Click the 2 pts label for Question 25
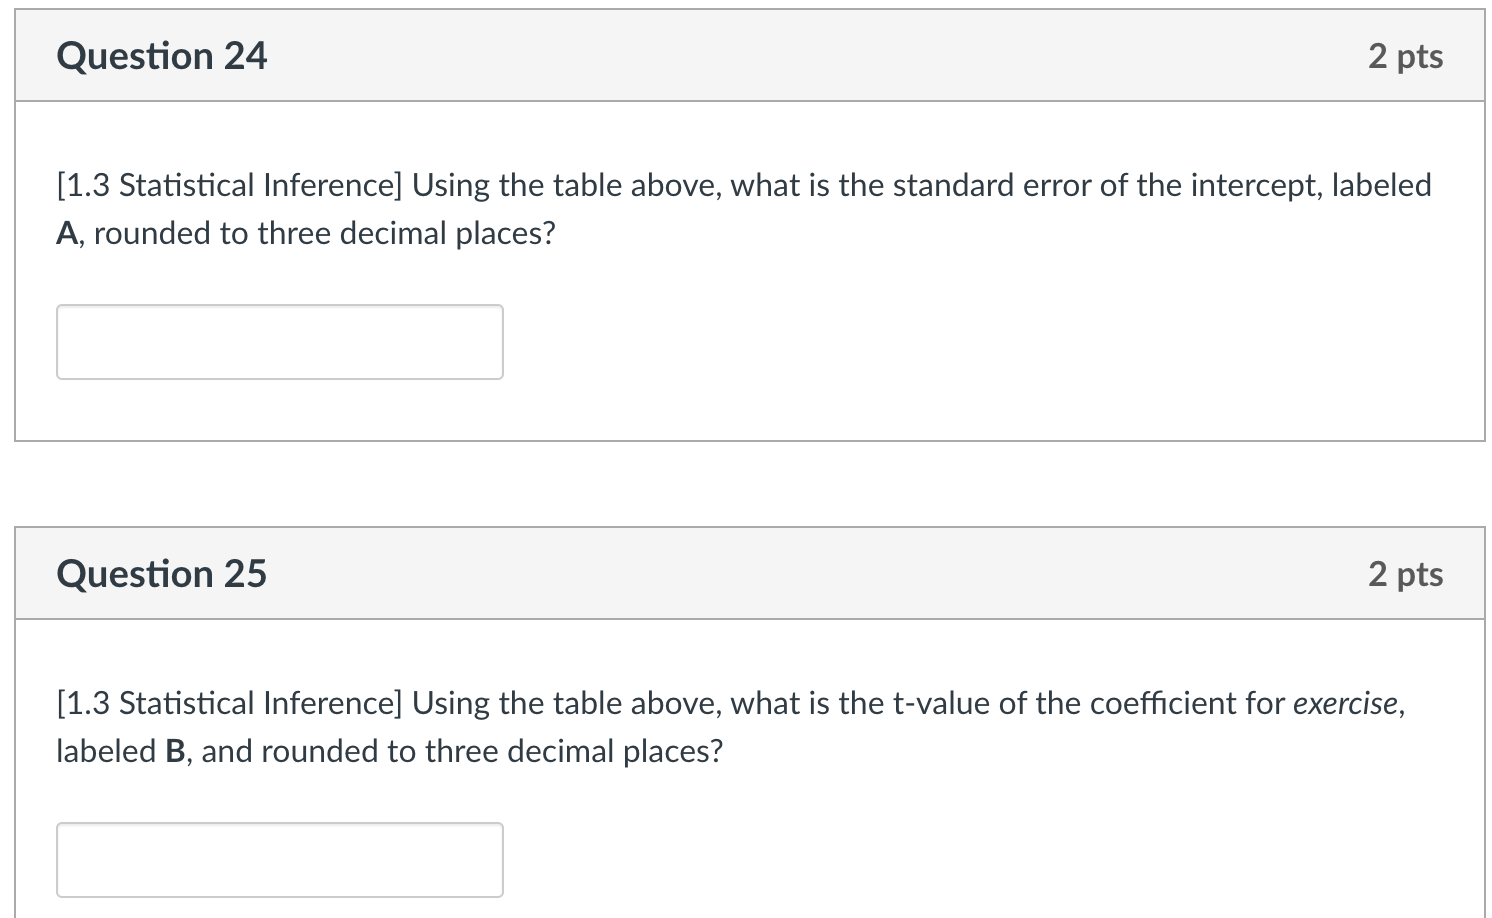The image size is (1492, 918). pos(1405,574)
